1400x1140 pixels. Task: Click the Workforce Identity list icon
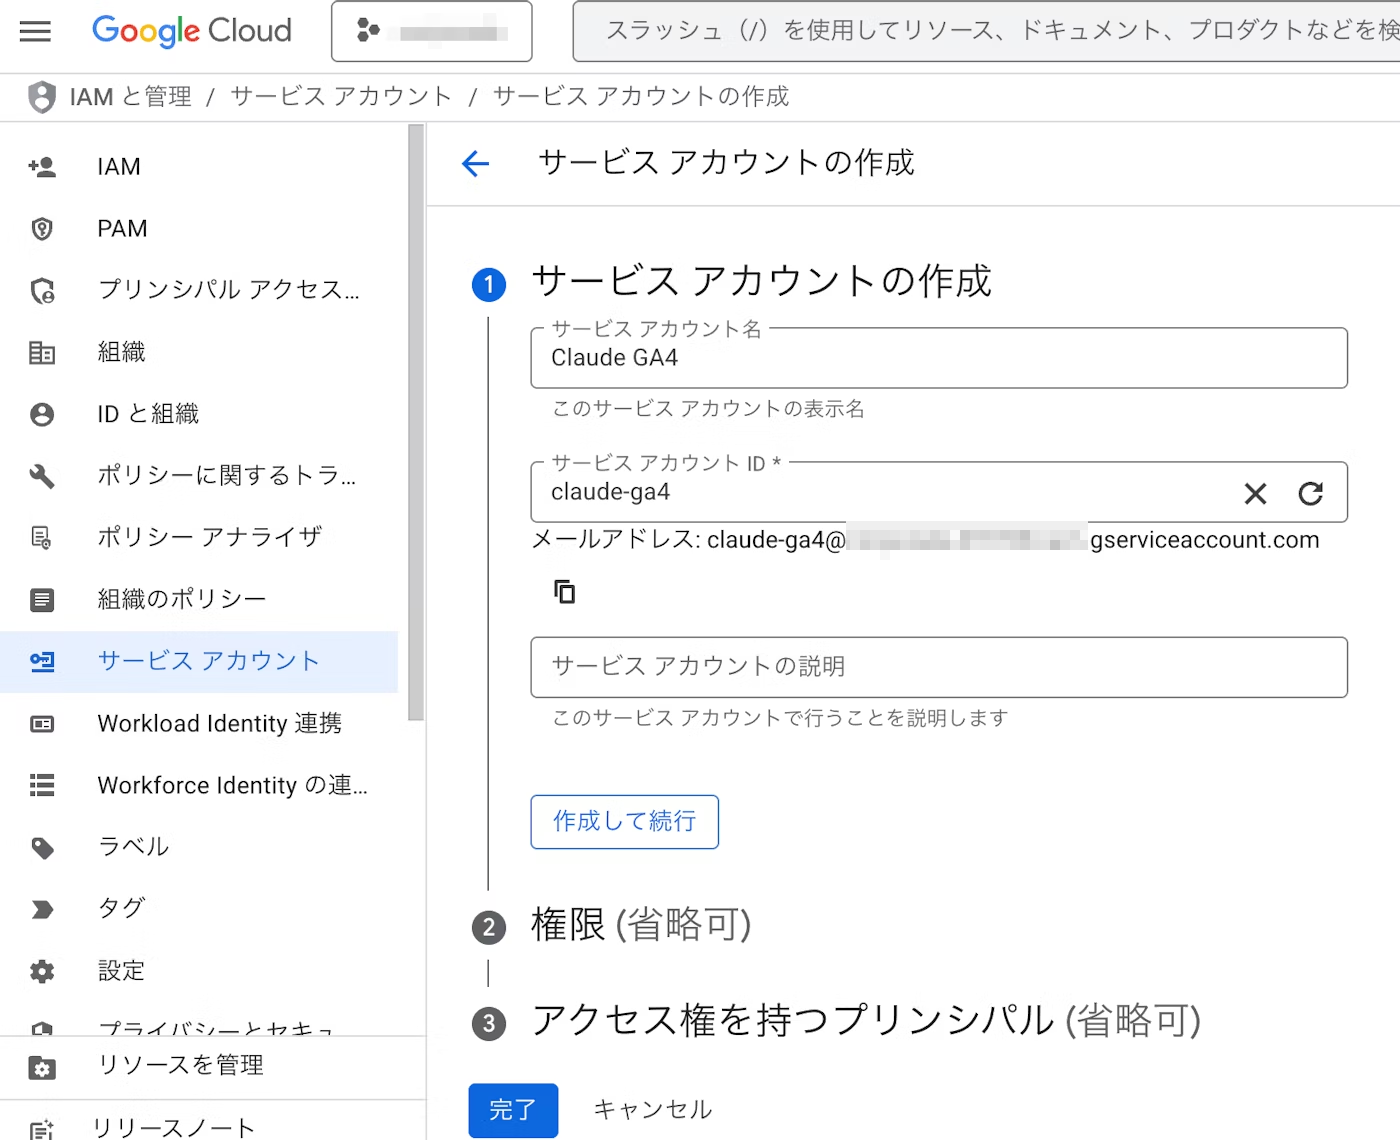tap(42, 786)
